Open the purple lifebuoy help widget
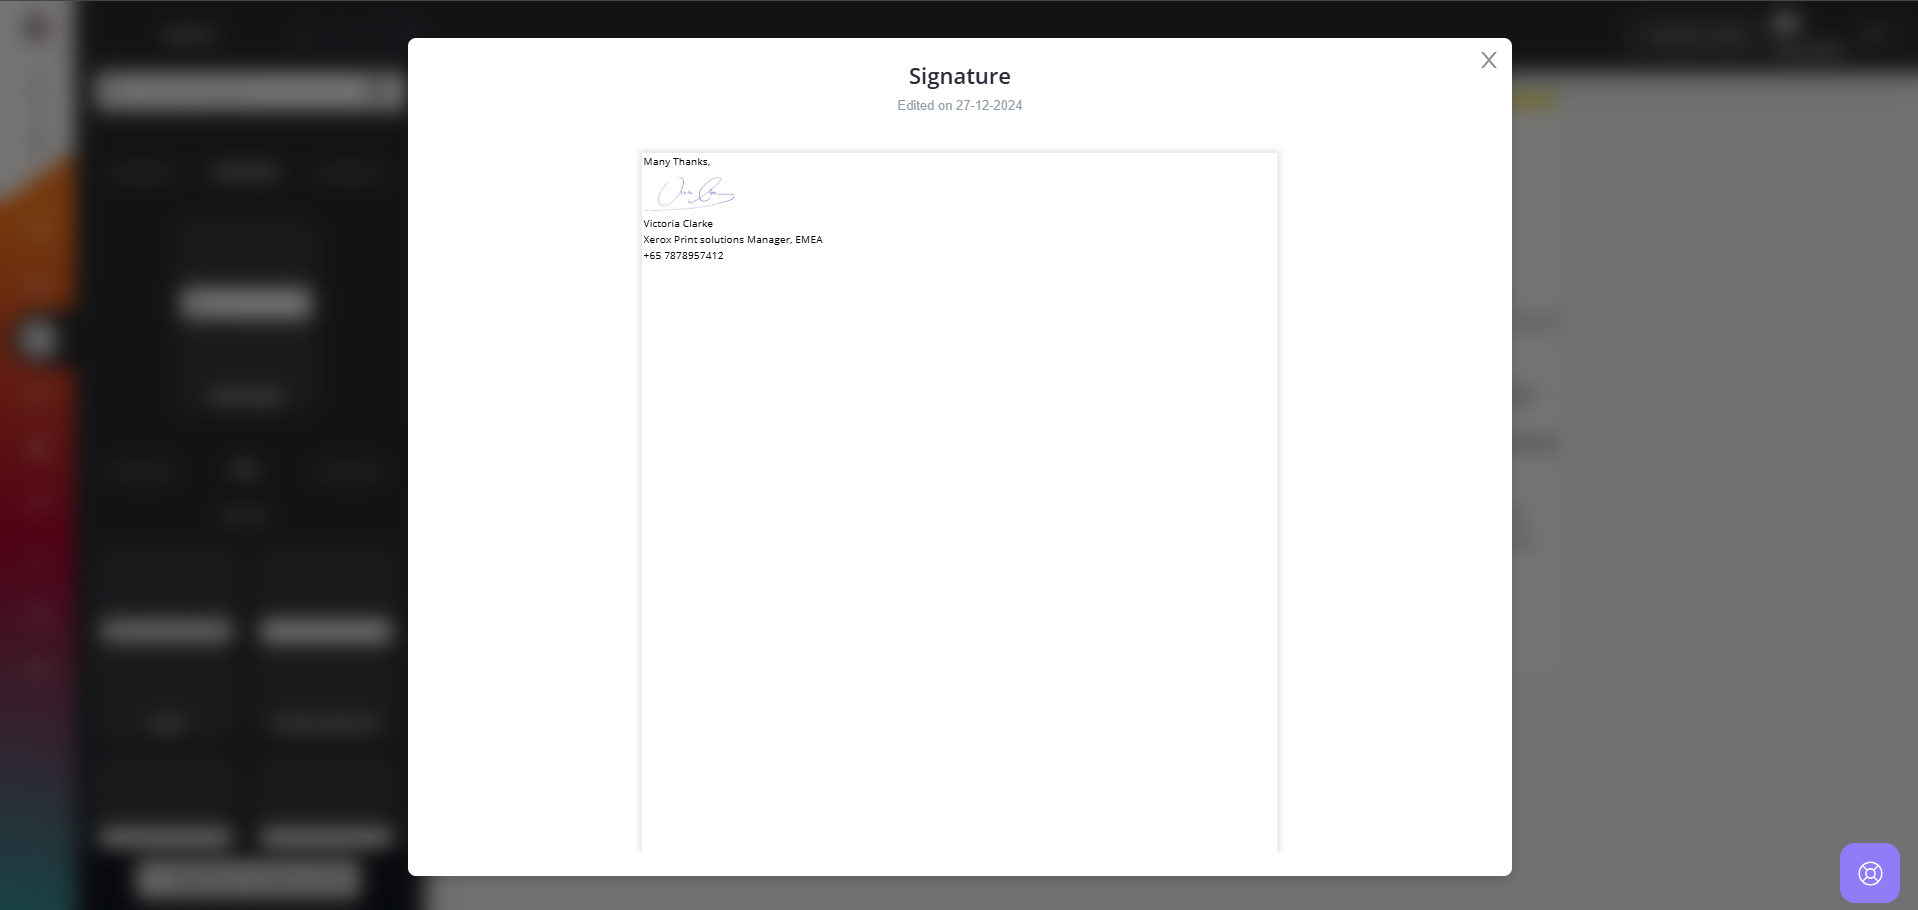The image size is (1918, 910). point(1869,873)
